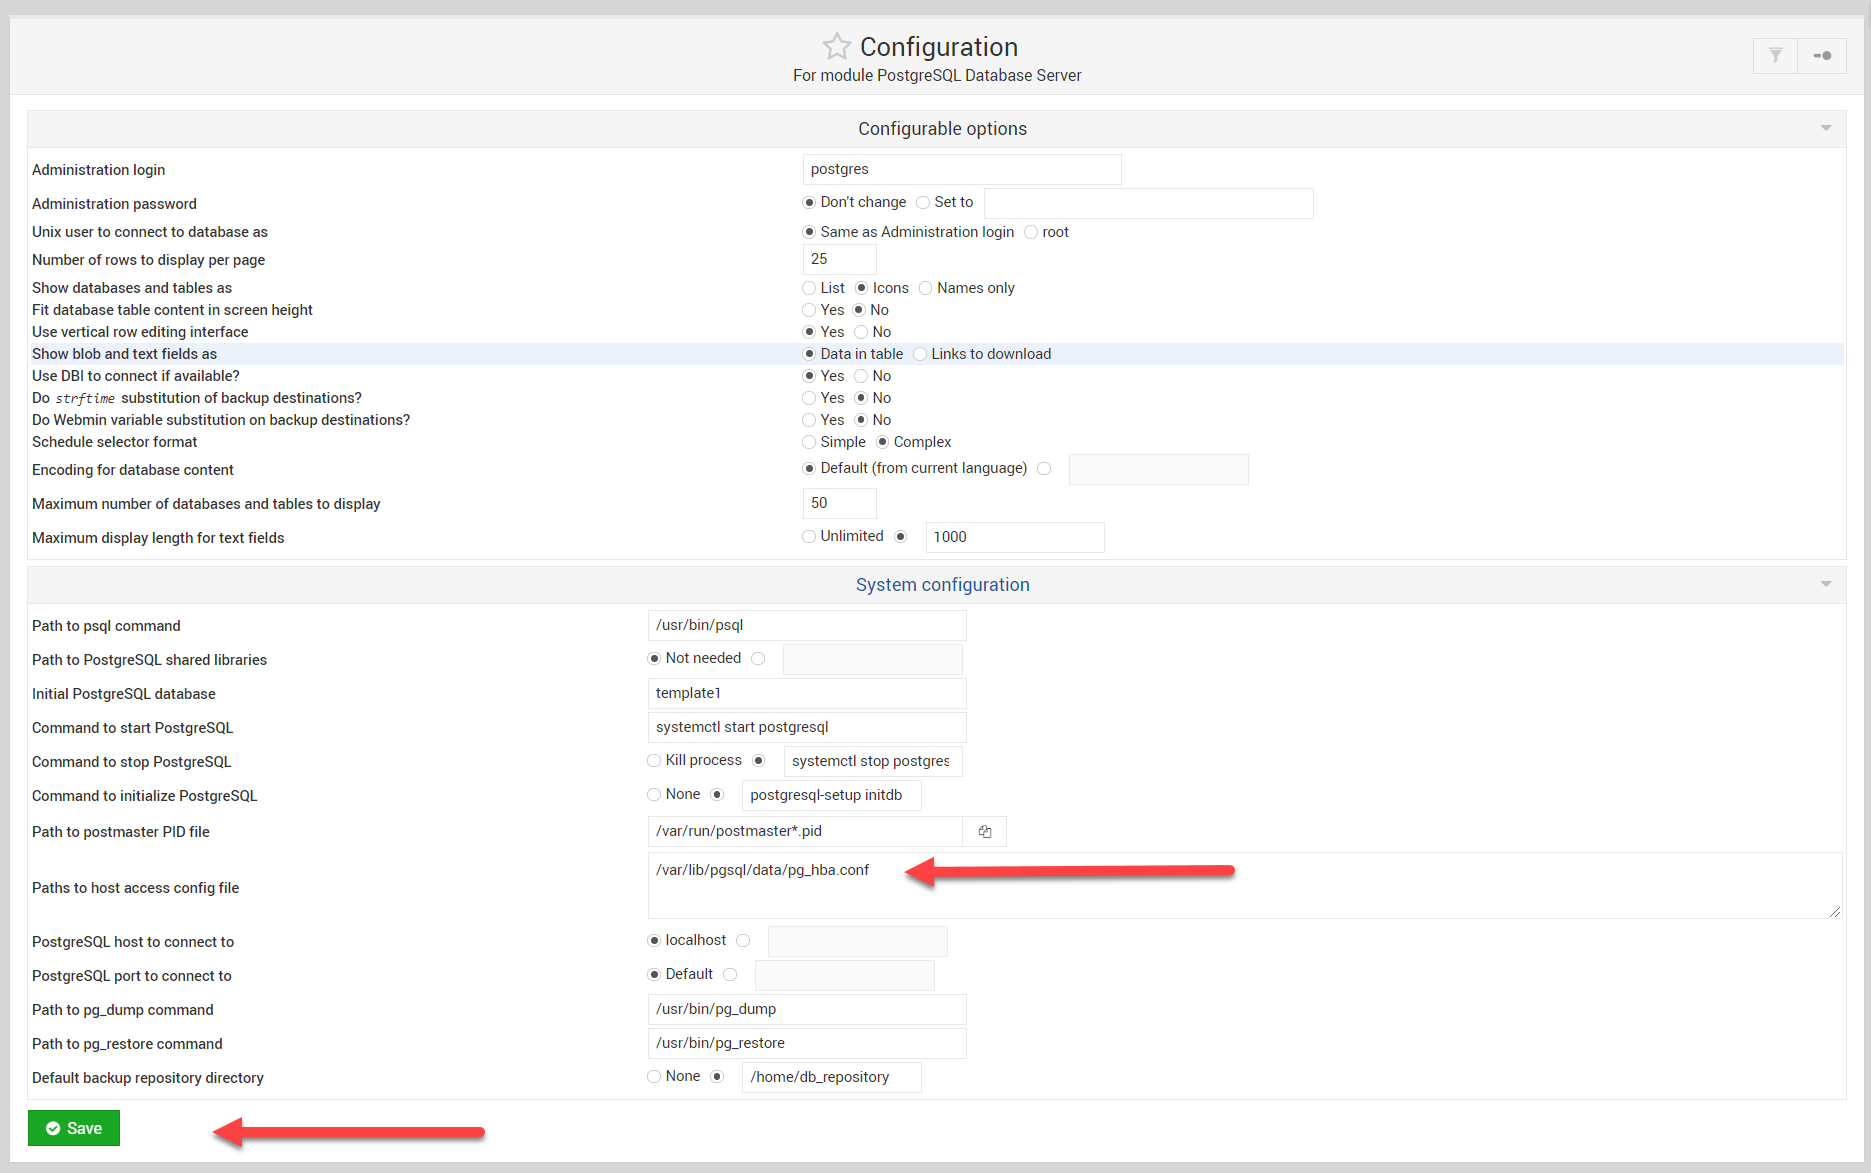Click the file chooser icon next to PID file path
The width and height of the screenshot is (1871, 1173).
(985, 832)
